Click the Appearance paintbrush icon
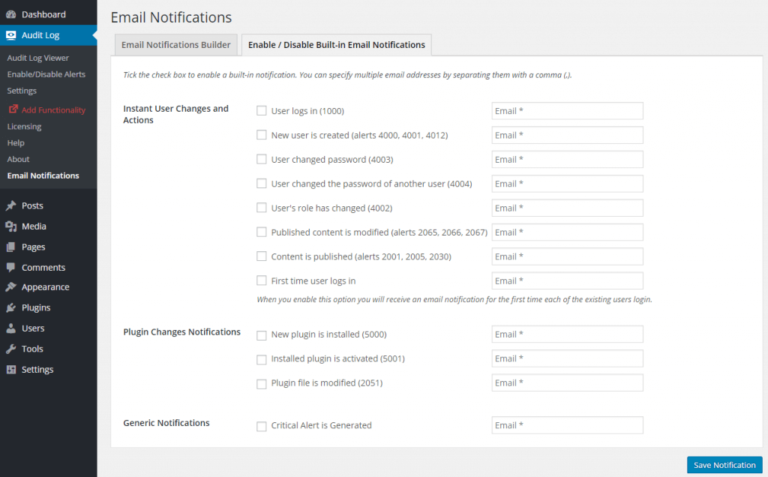Screen dimensions: 768x477 (x=11, y=287)
